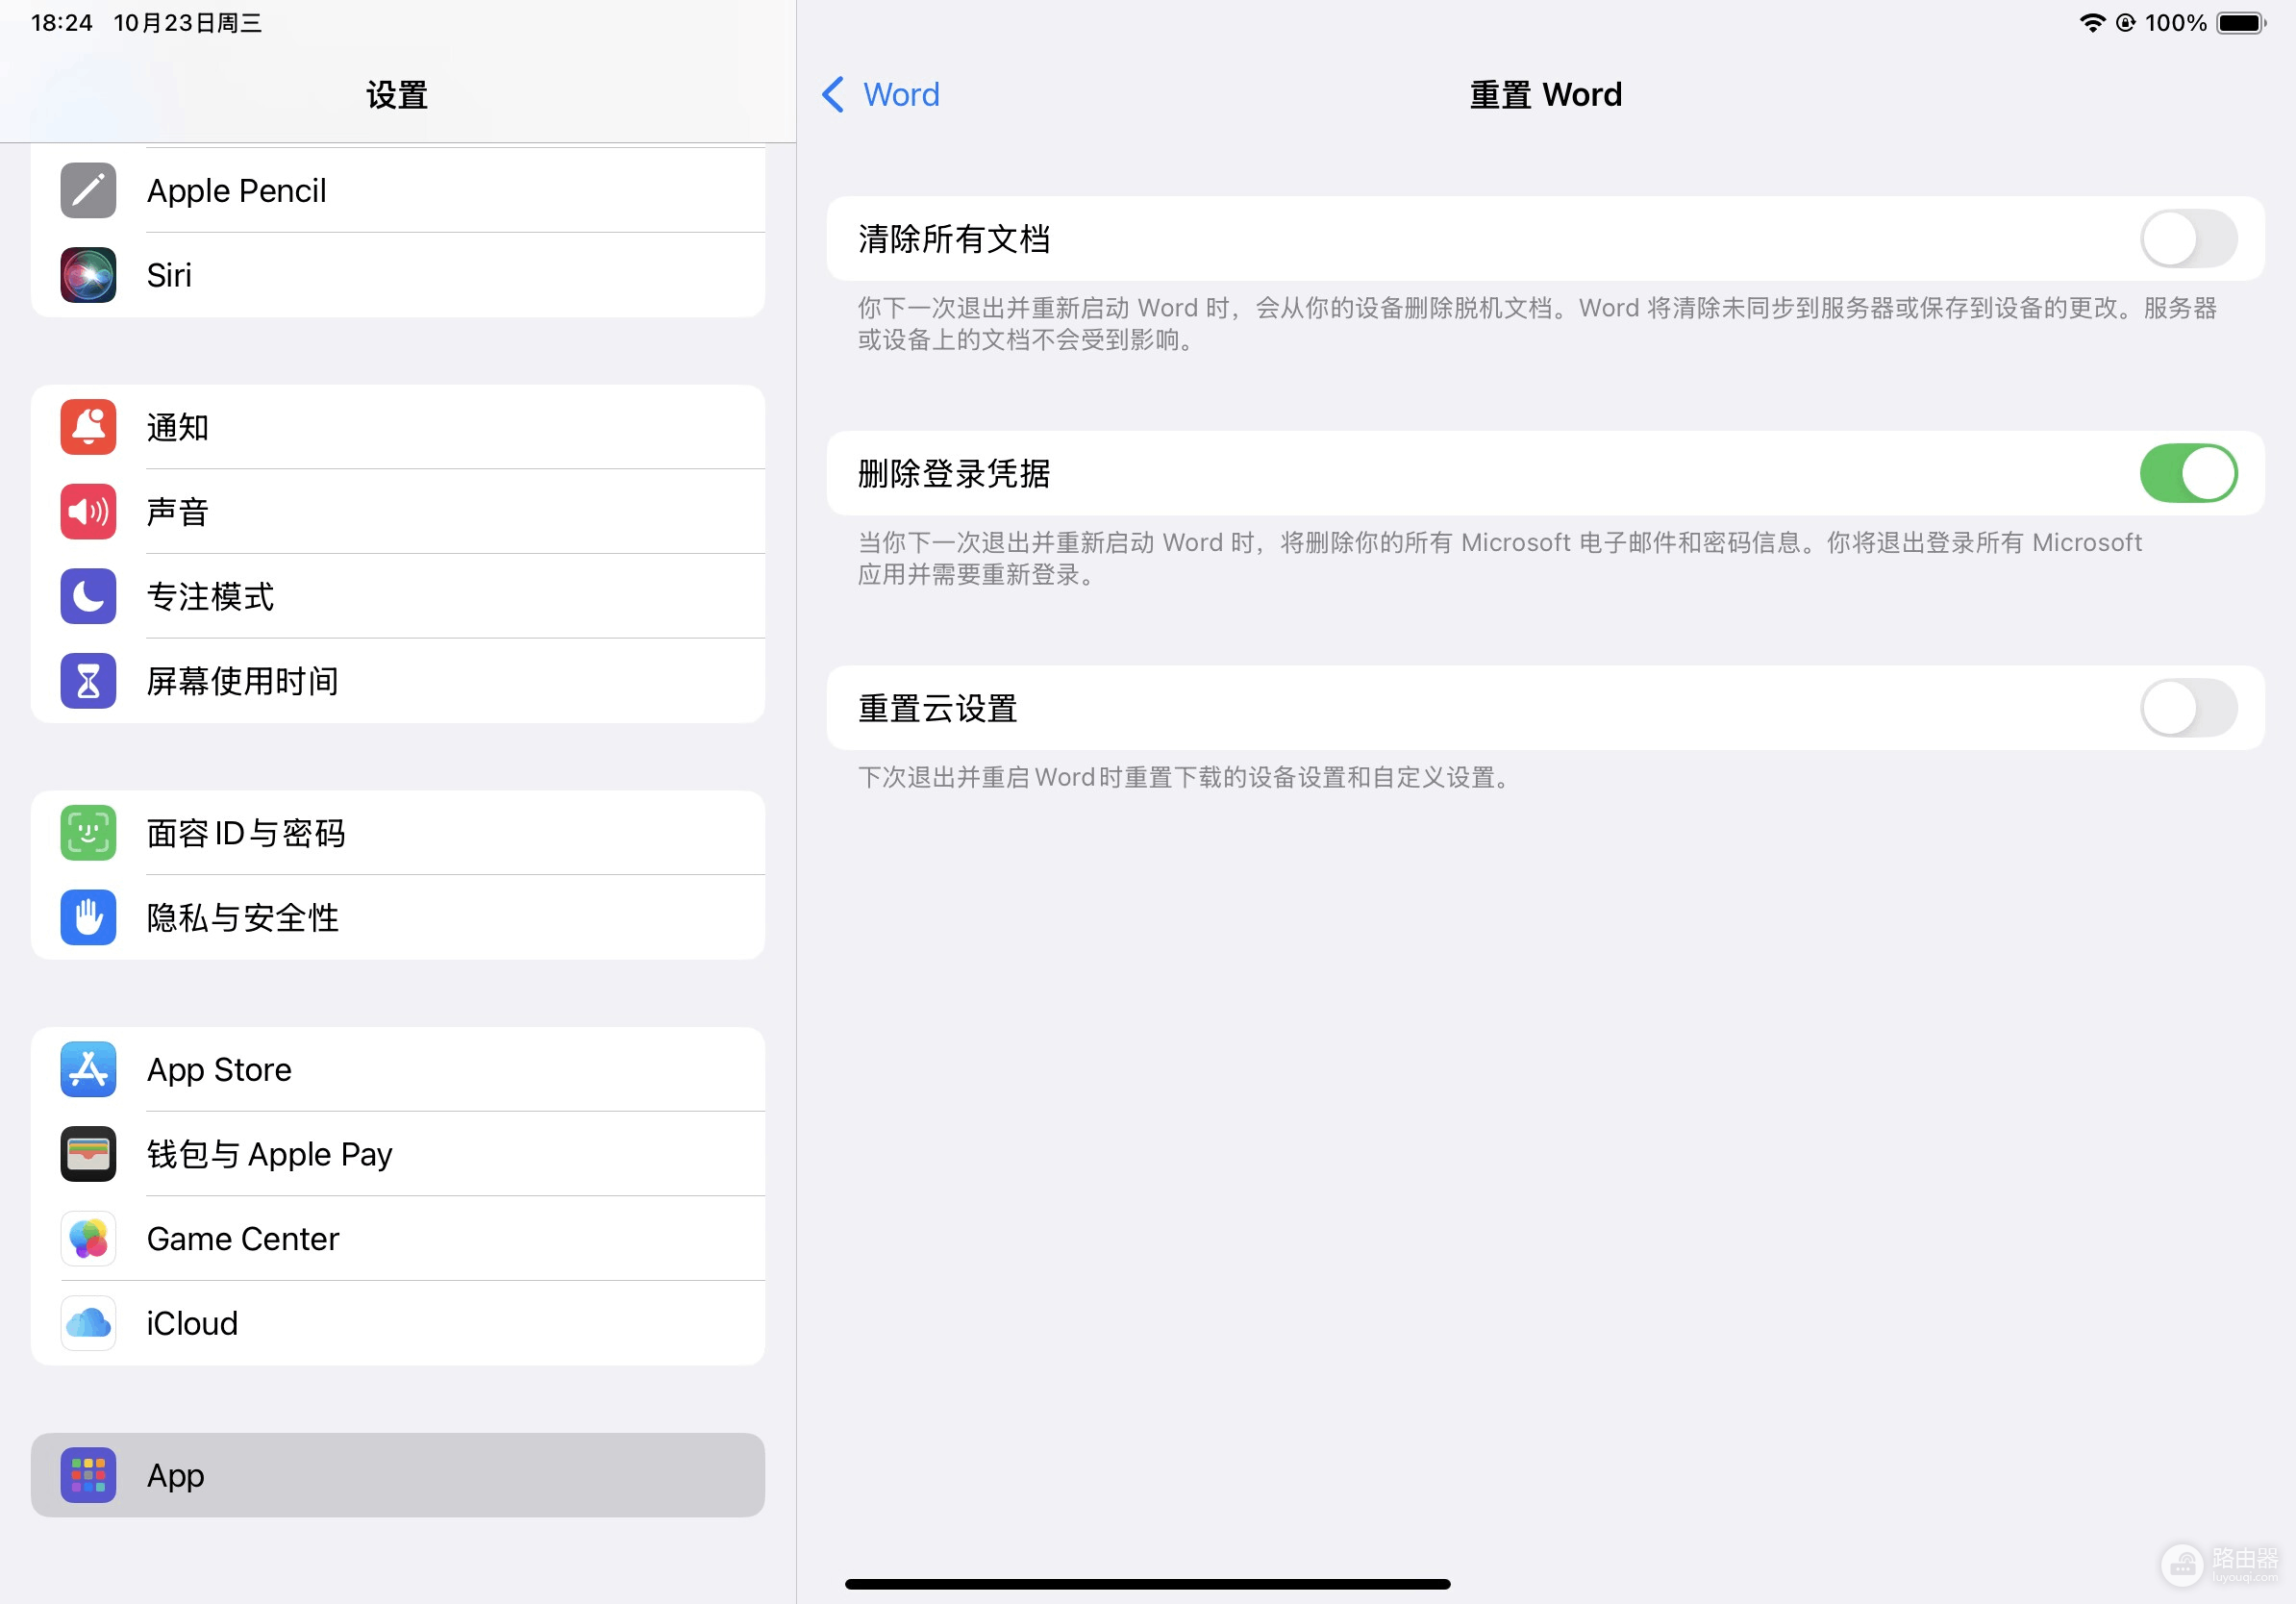This screenshot has height=1604, width=2296.
Task: Open 通知 settings
Action: tap(398, 427)
